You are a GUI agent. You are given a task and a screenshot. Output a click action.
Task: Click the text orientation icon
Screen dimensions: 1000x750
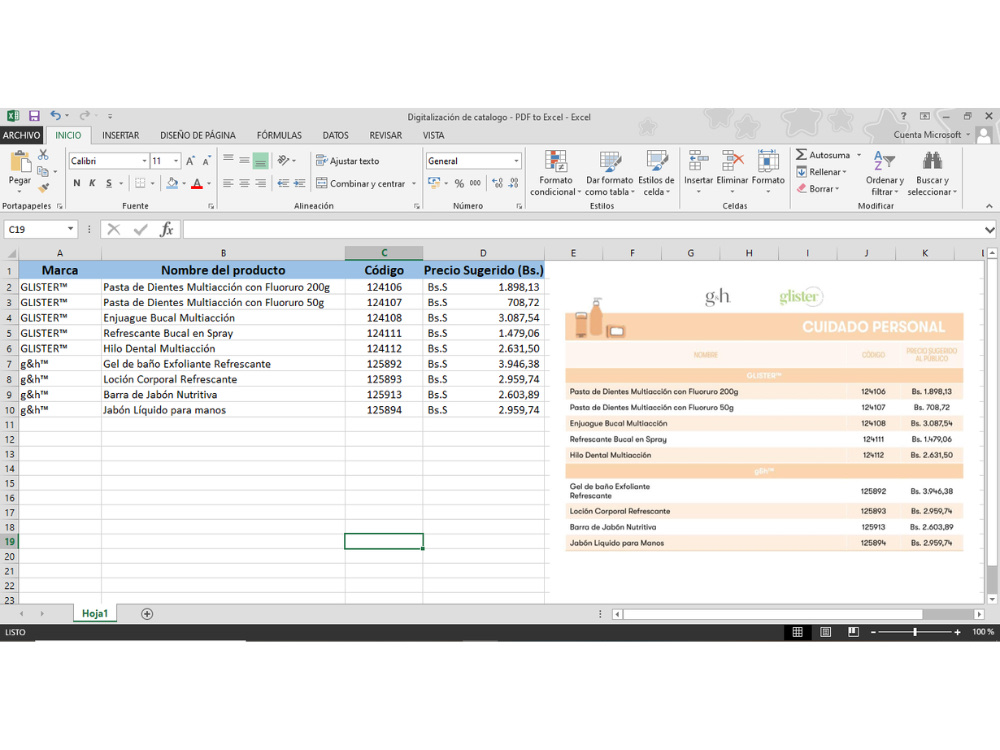[284, 161]
